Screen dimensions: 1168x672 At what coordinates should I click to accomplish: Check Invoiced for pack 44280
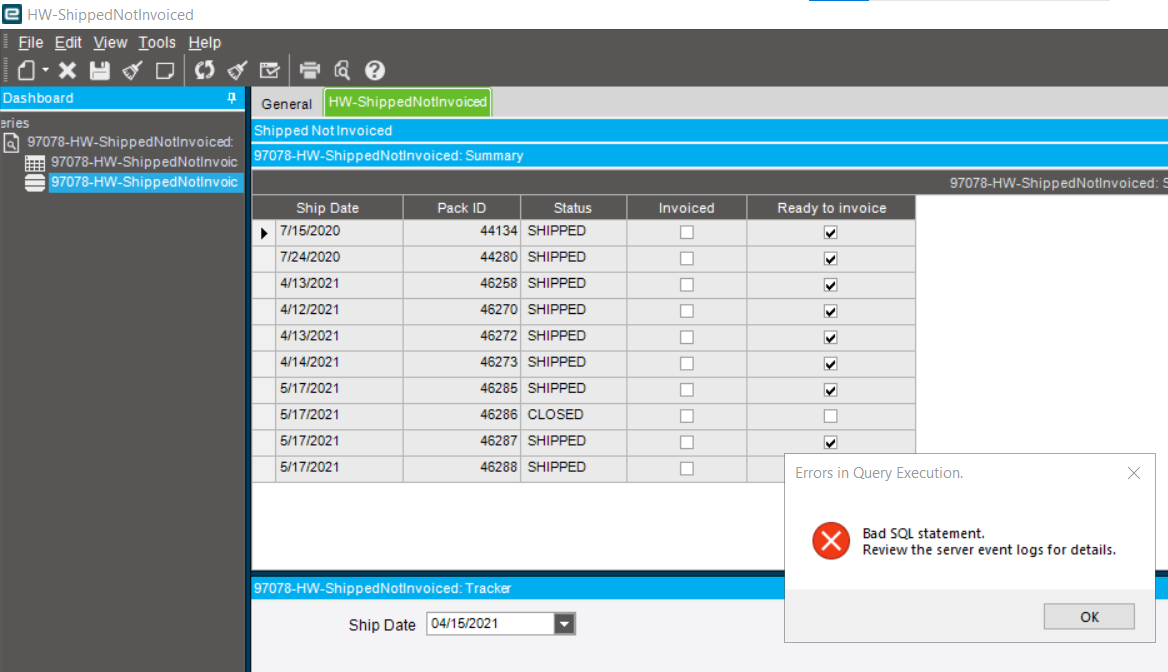tap(687, 259)
